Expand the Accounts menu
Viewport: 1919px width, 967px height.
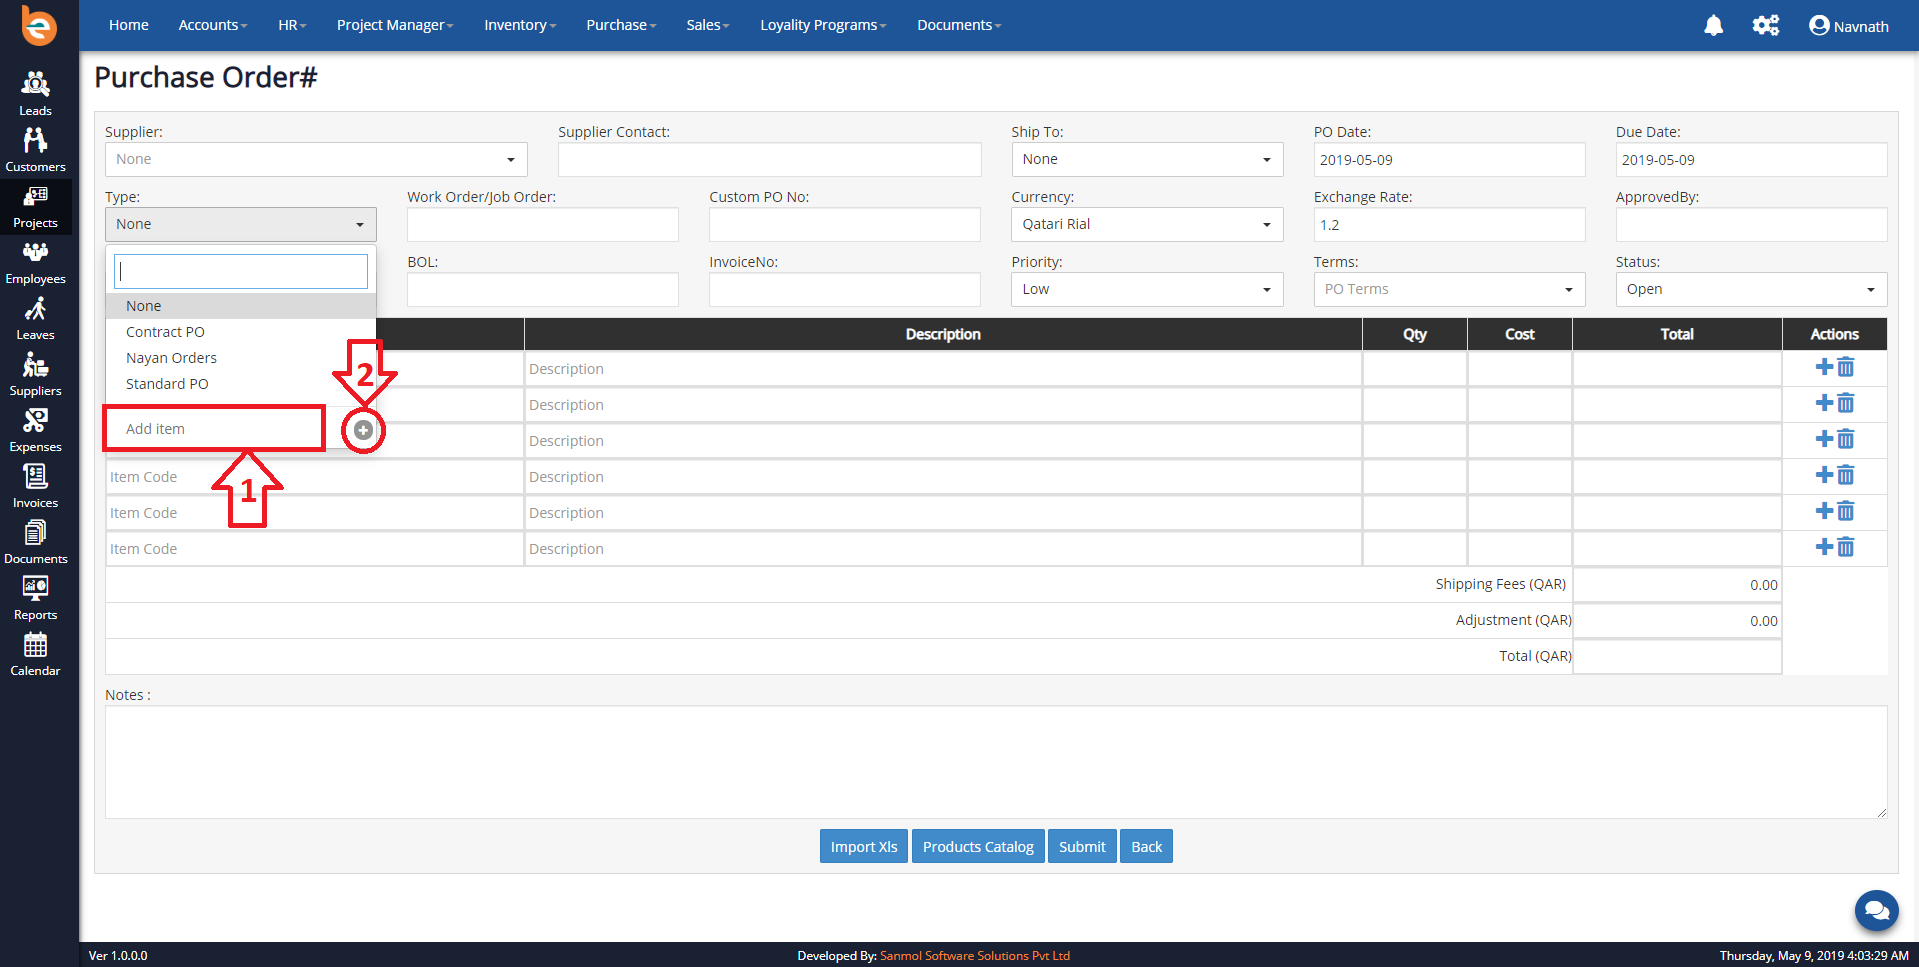point(213,25)
